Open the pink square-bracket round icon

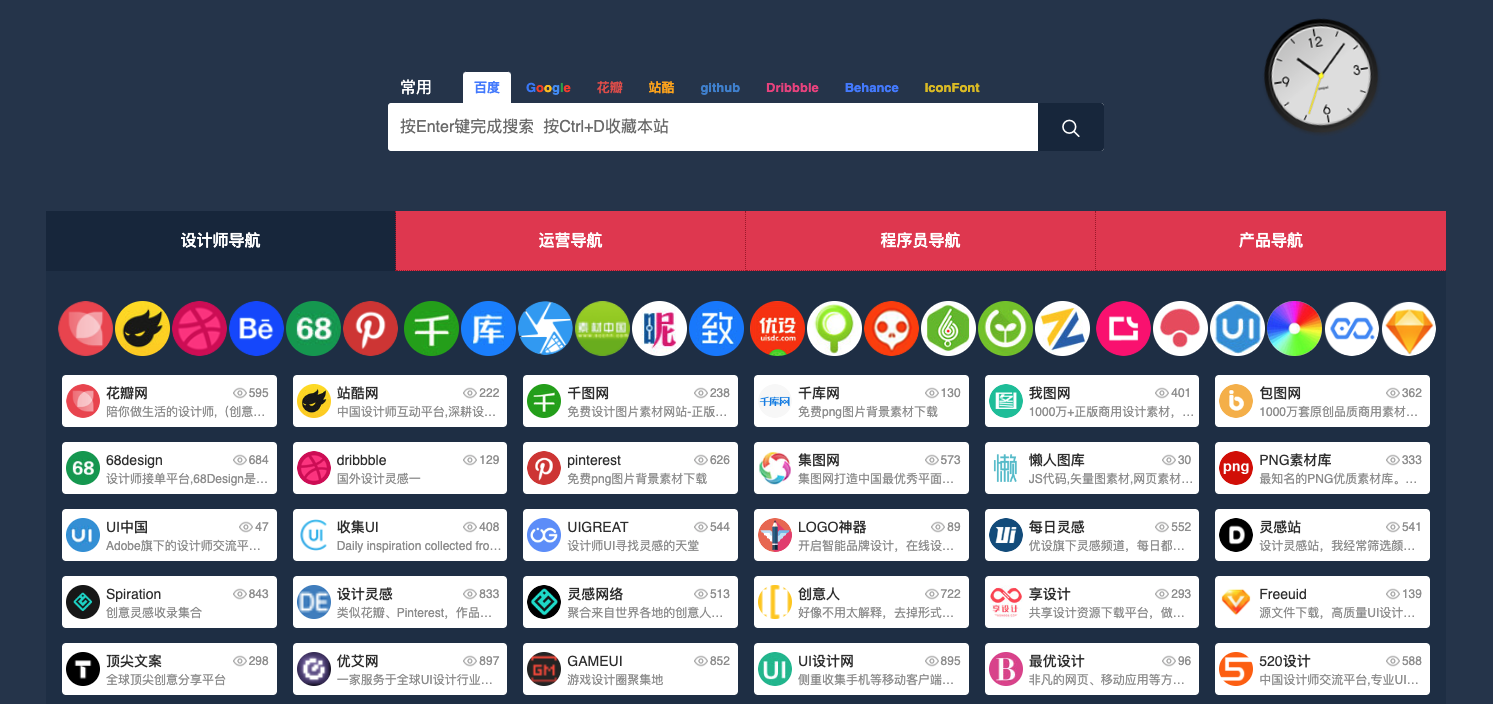point(1123,329)
